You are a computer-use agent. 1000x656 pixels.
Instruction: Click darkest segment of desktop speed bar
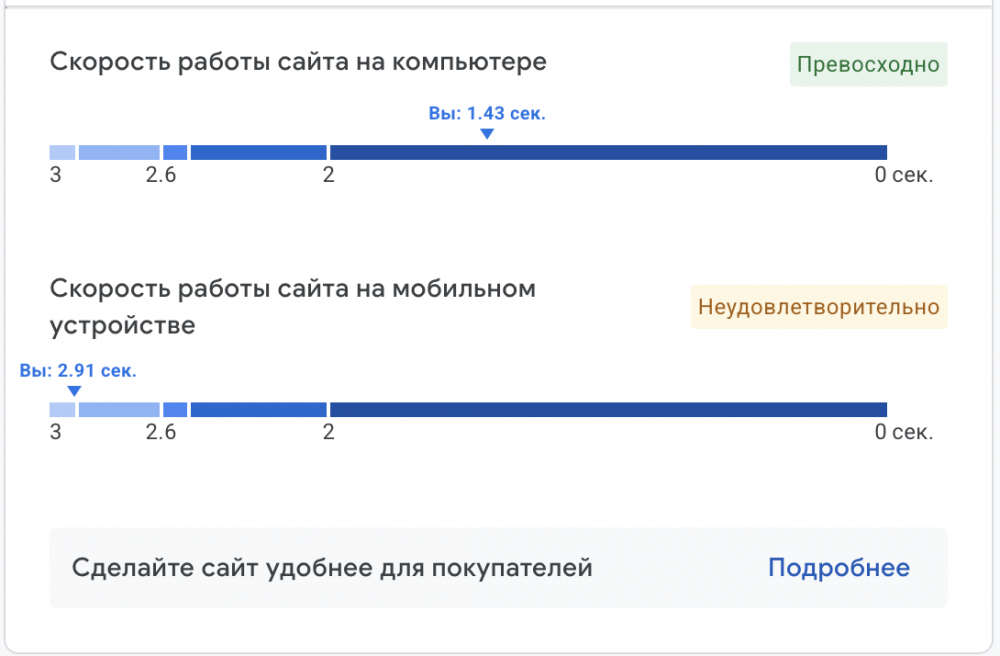click(x=608, y=152)
